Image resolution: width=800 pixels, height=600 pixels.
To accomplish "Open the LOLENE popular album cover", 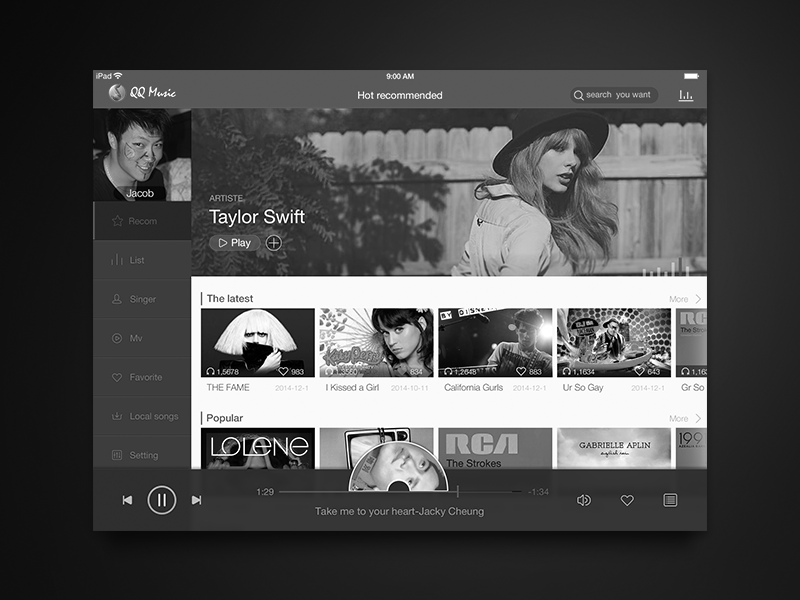I will click(x=258, y=448).
